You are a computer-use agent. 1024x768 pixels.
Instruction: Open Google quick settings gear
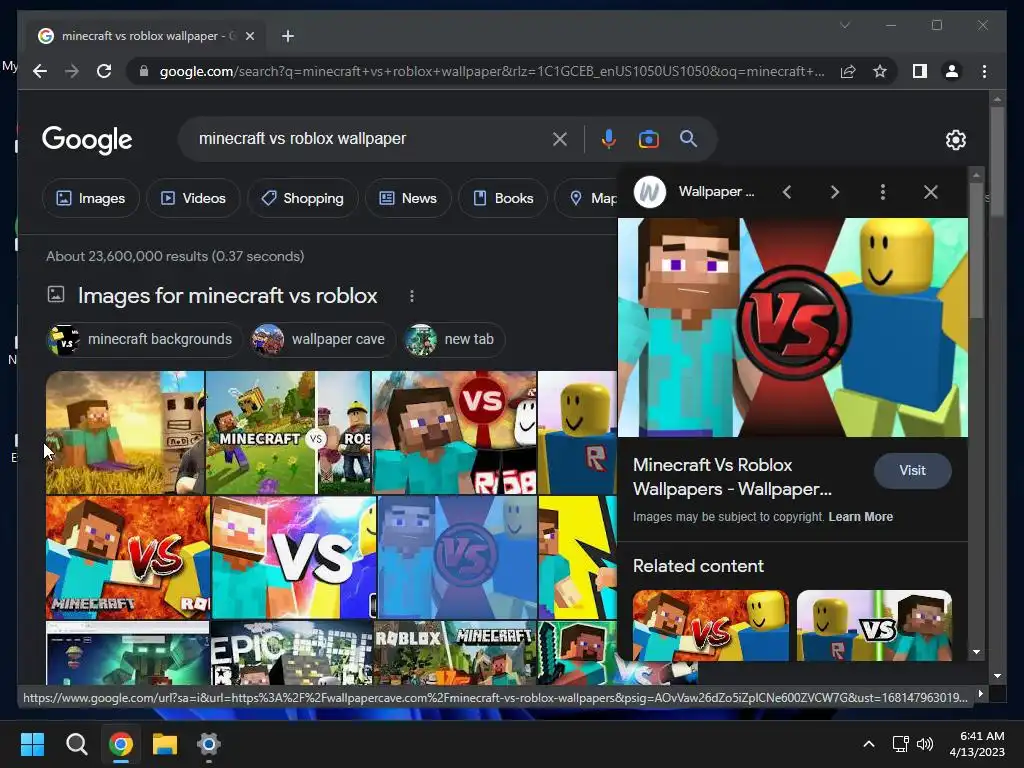pyautogui.click(x=955, y=139)
